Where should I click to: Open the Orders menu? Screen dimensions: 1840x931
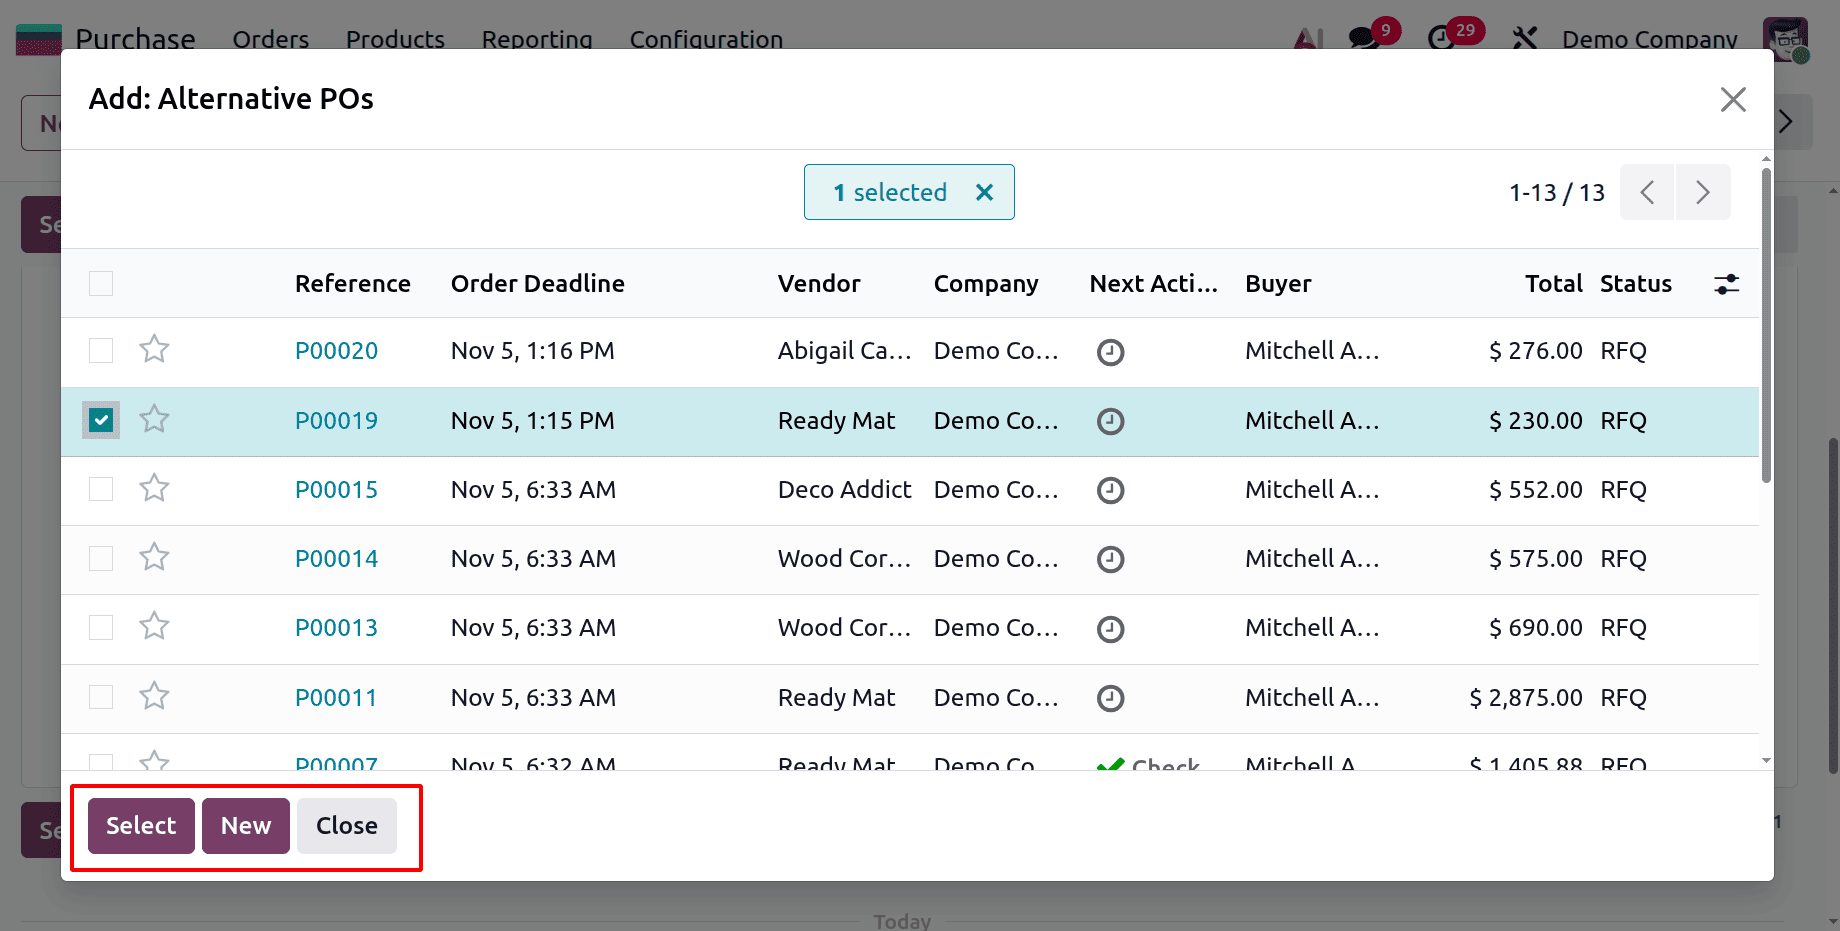(x=270, y=40)
